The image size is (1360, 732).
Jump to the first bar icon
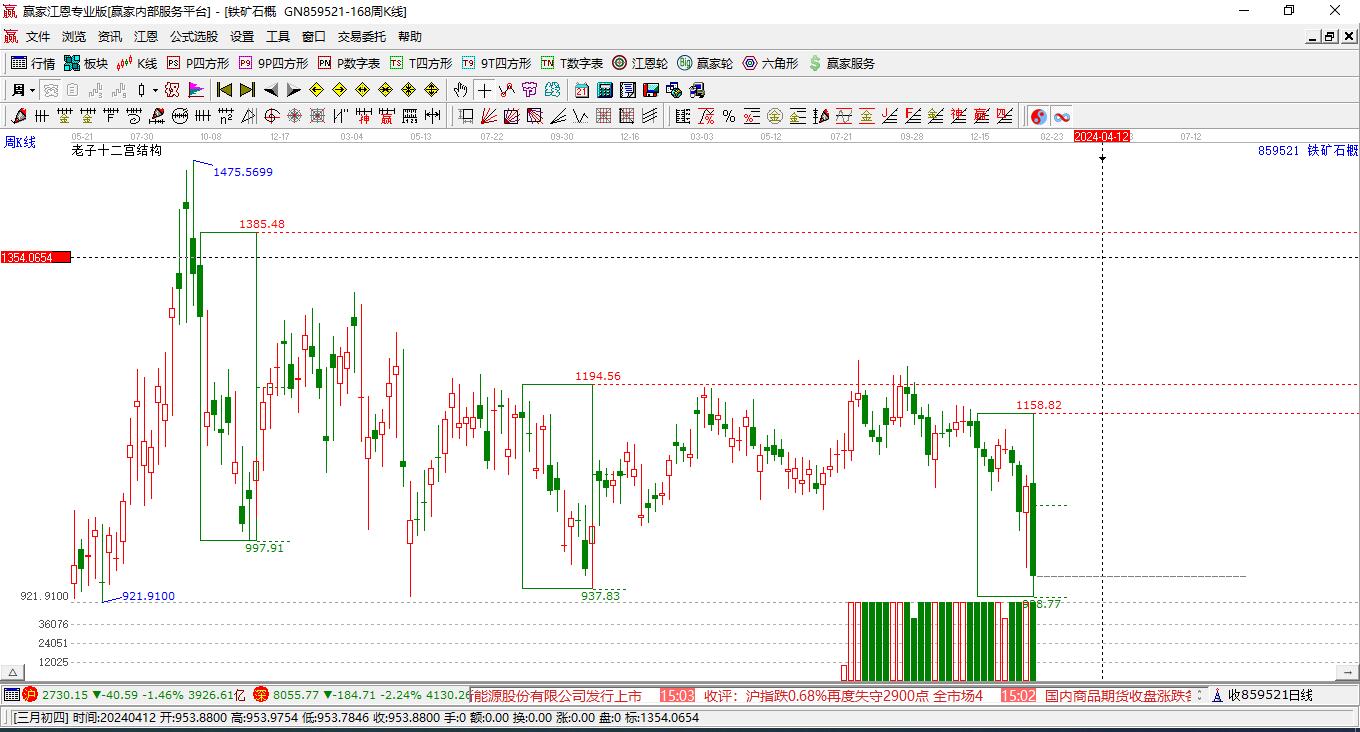[225, 90]
